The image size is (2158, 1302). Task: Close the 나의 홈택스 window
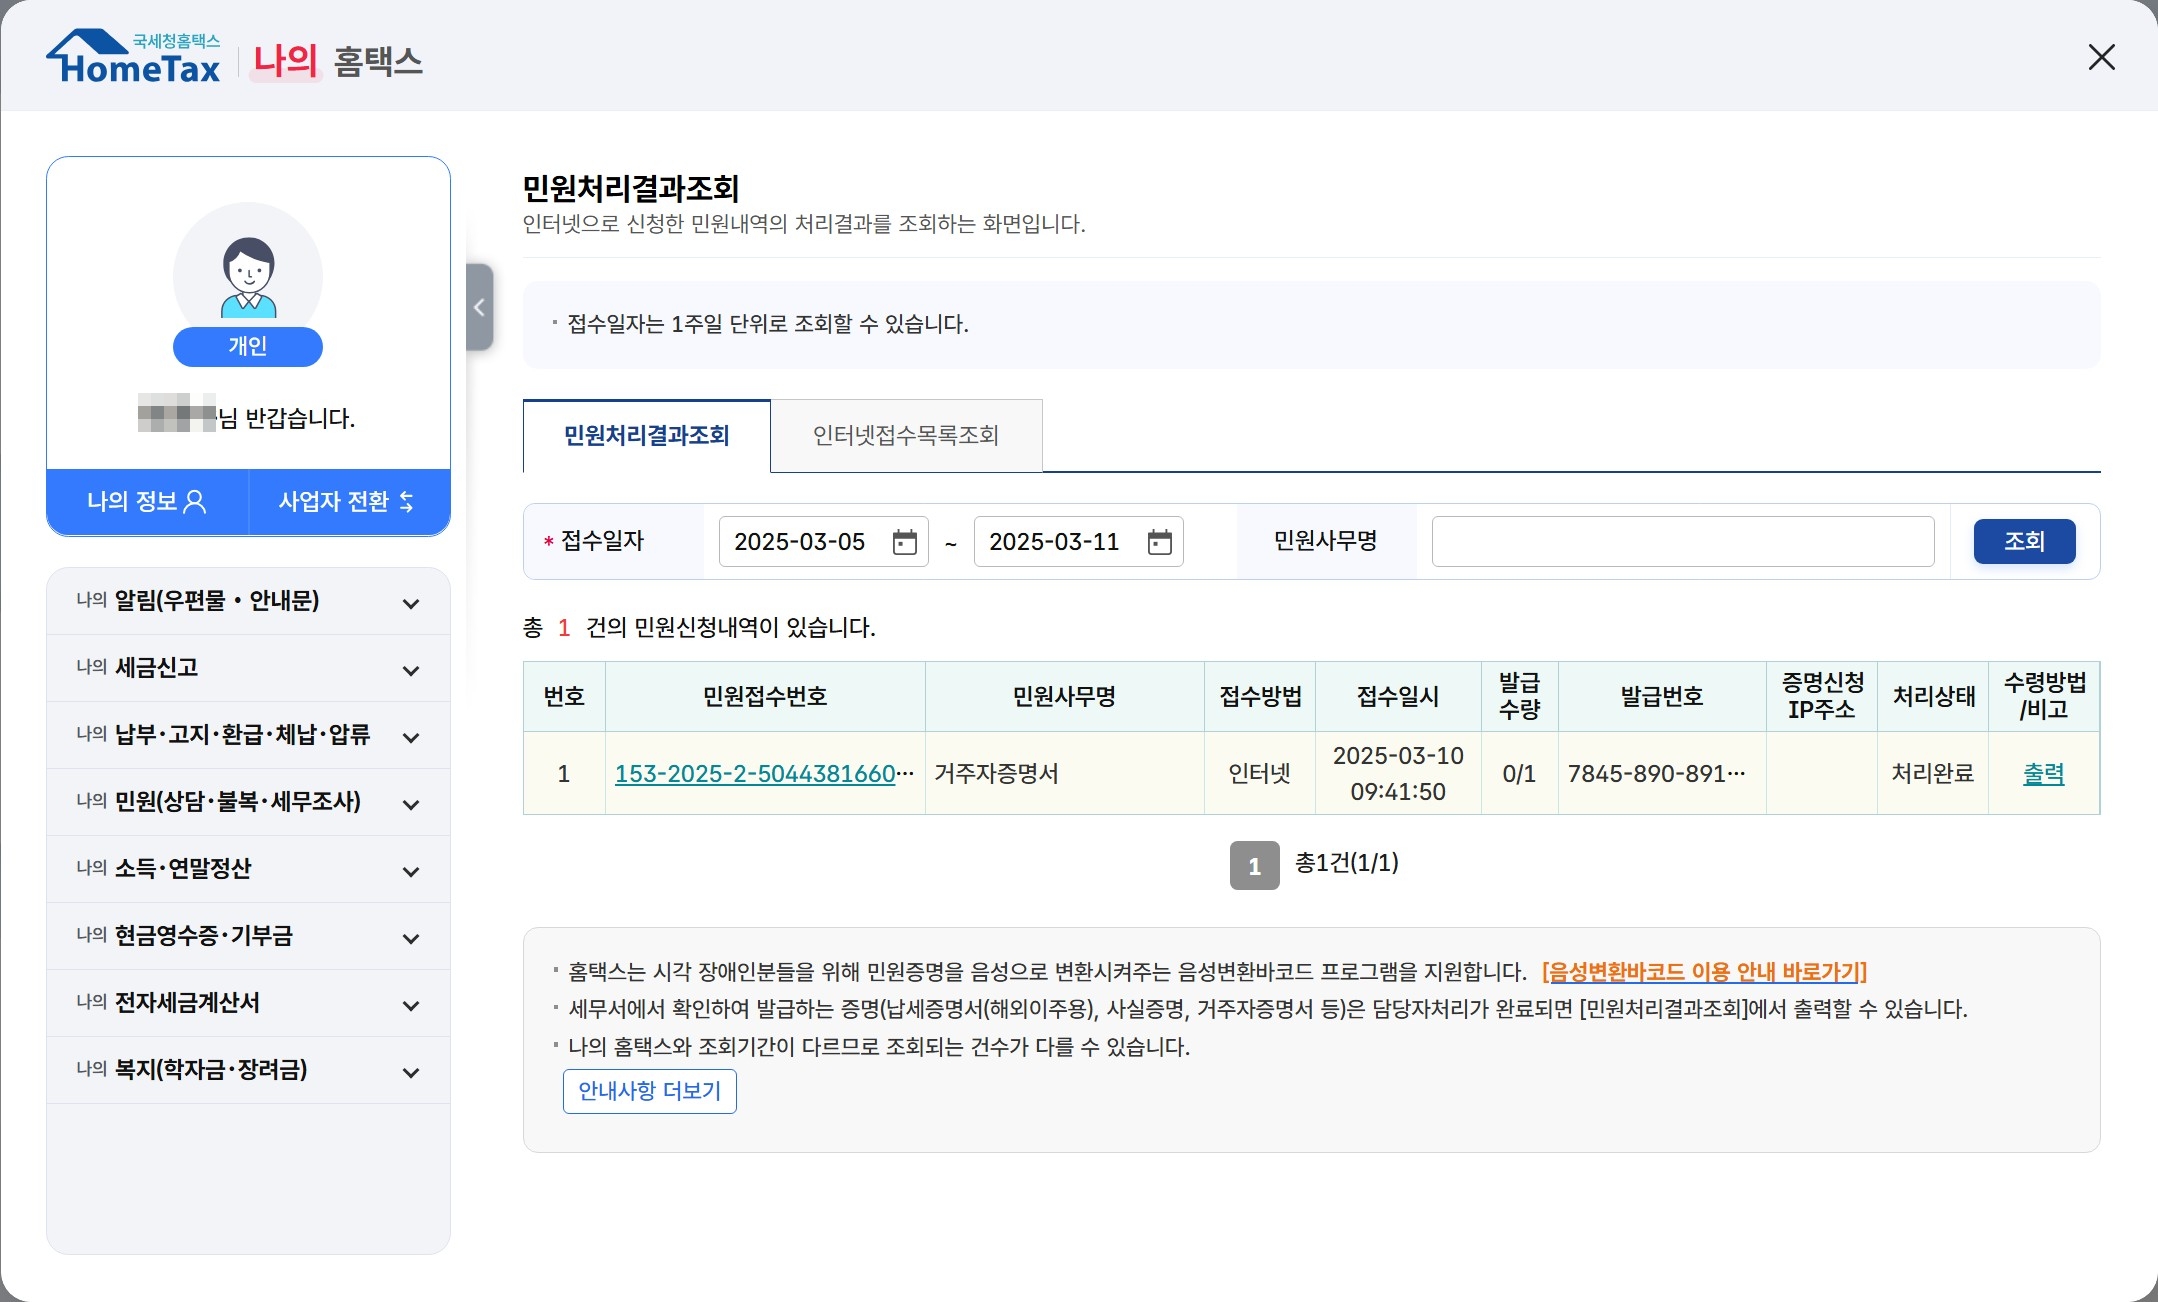click(2101, 57)
